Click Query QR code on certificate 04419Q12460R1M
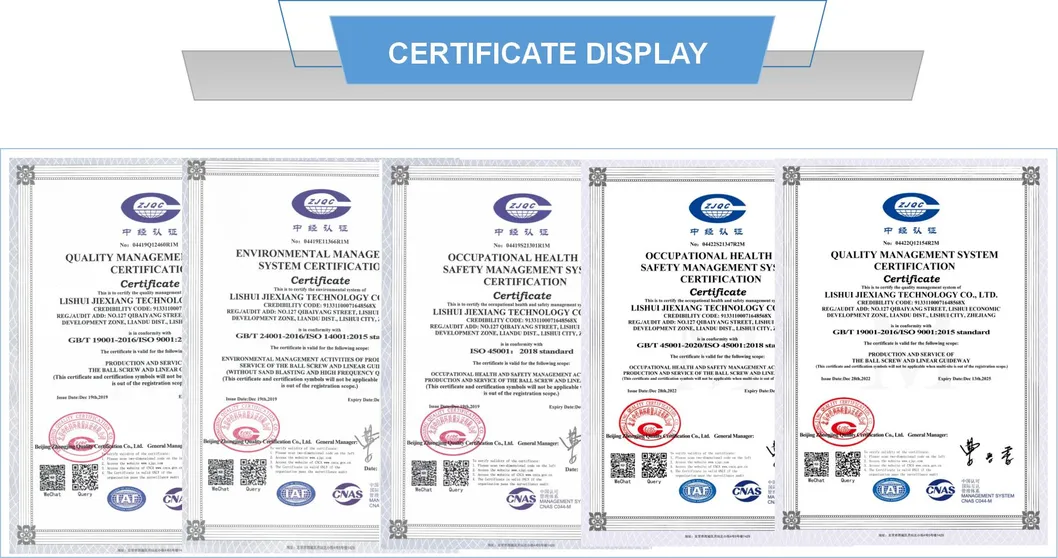Viewport: 1058px width, 558px height. click(x=85, y=478)
